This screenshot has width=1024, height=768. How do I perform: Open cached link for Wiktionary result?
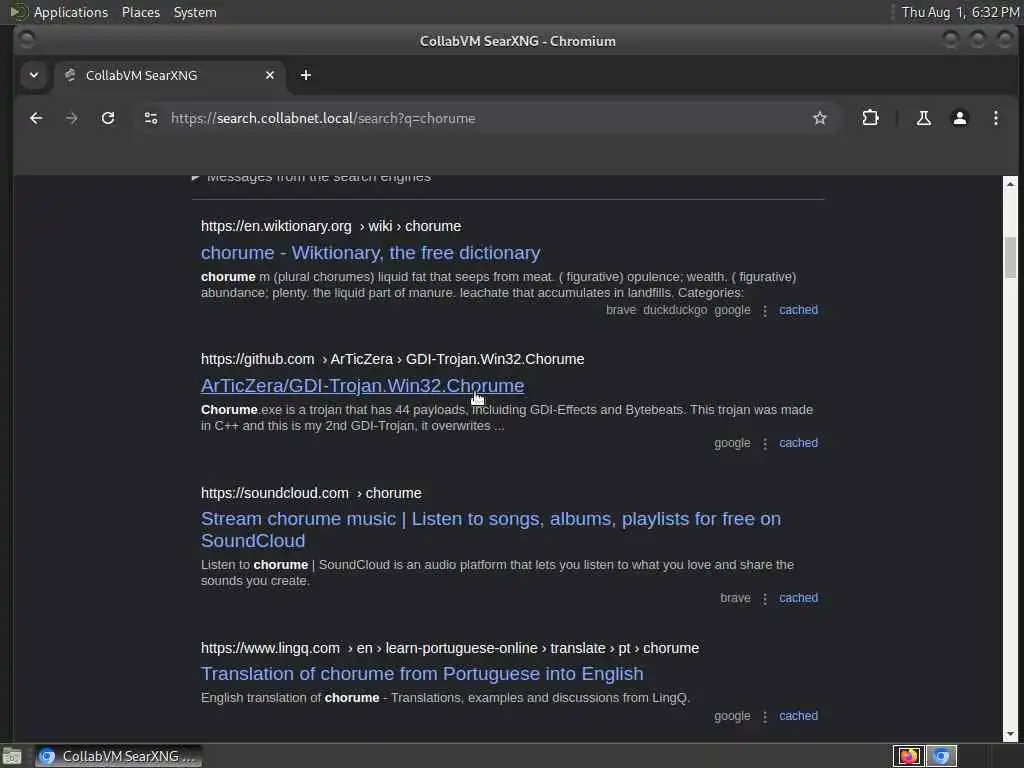click(798, 310)
